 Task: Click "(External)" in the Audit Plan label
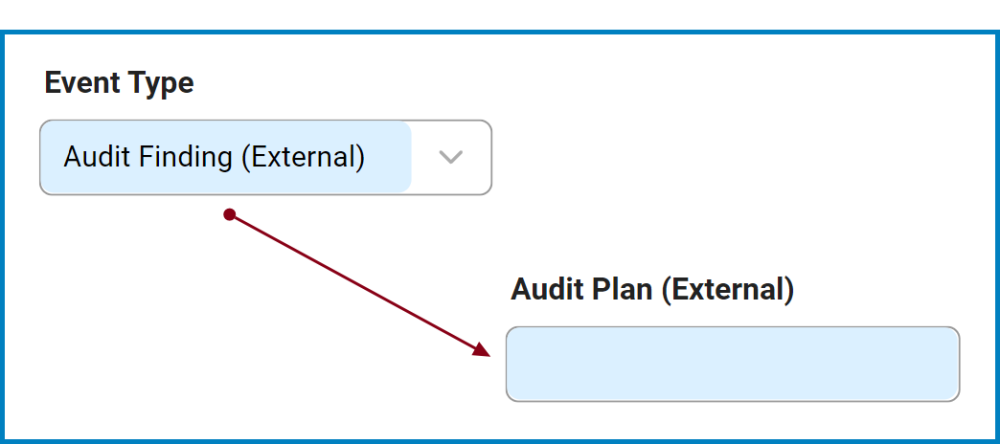tap(730, 290)
